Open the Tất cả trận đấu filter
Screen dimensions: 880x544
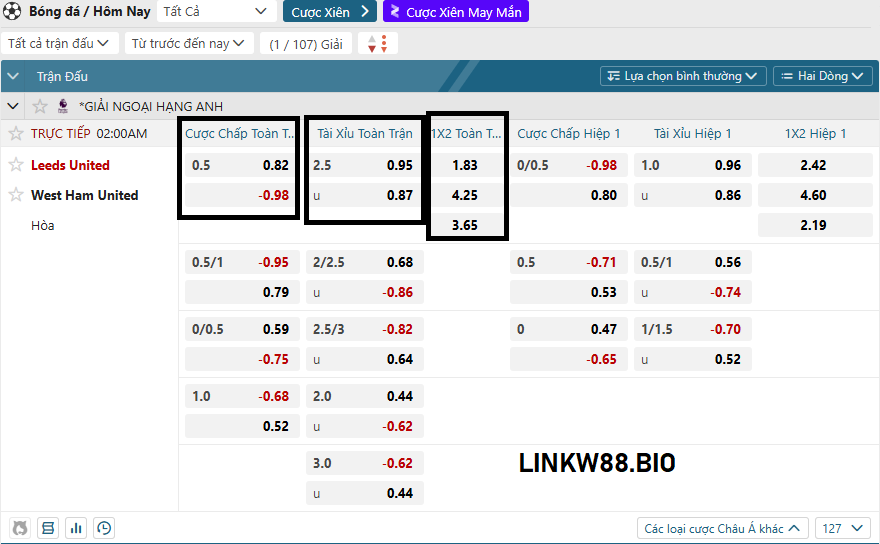(x=59, y=44)
